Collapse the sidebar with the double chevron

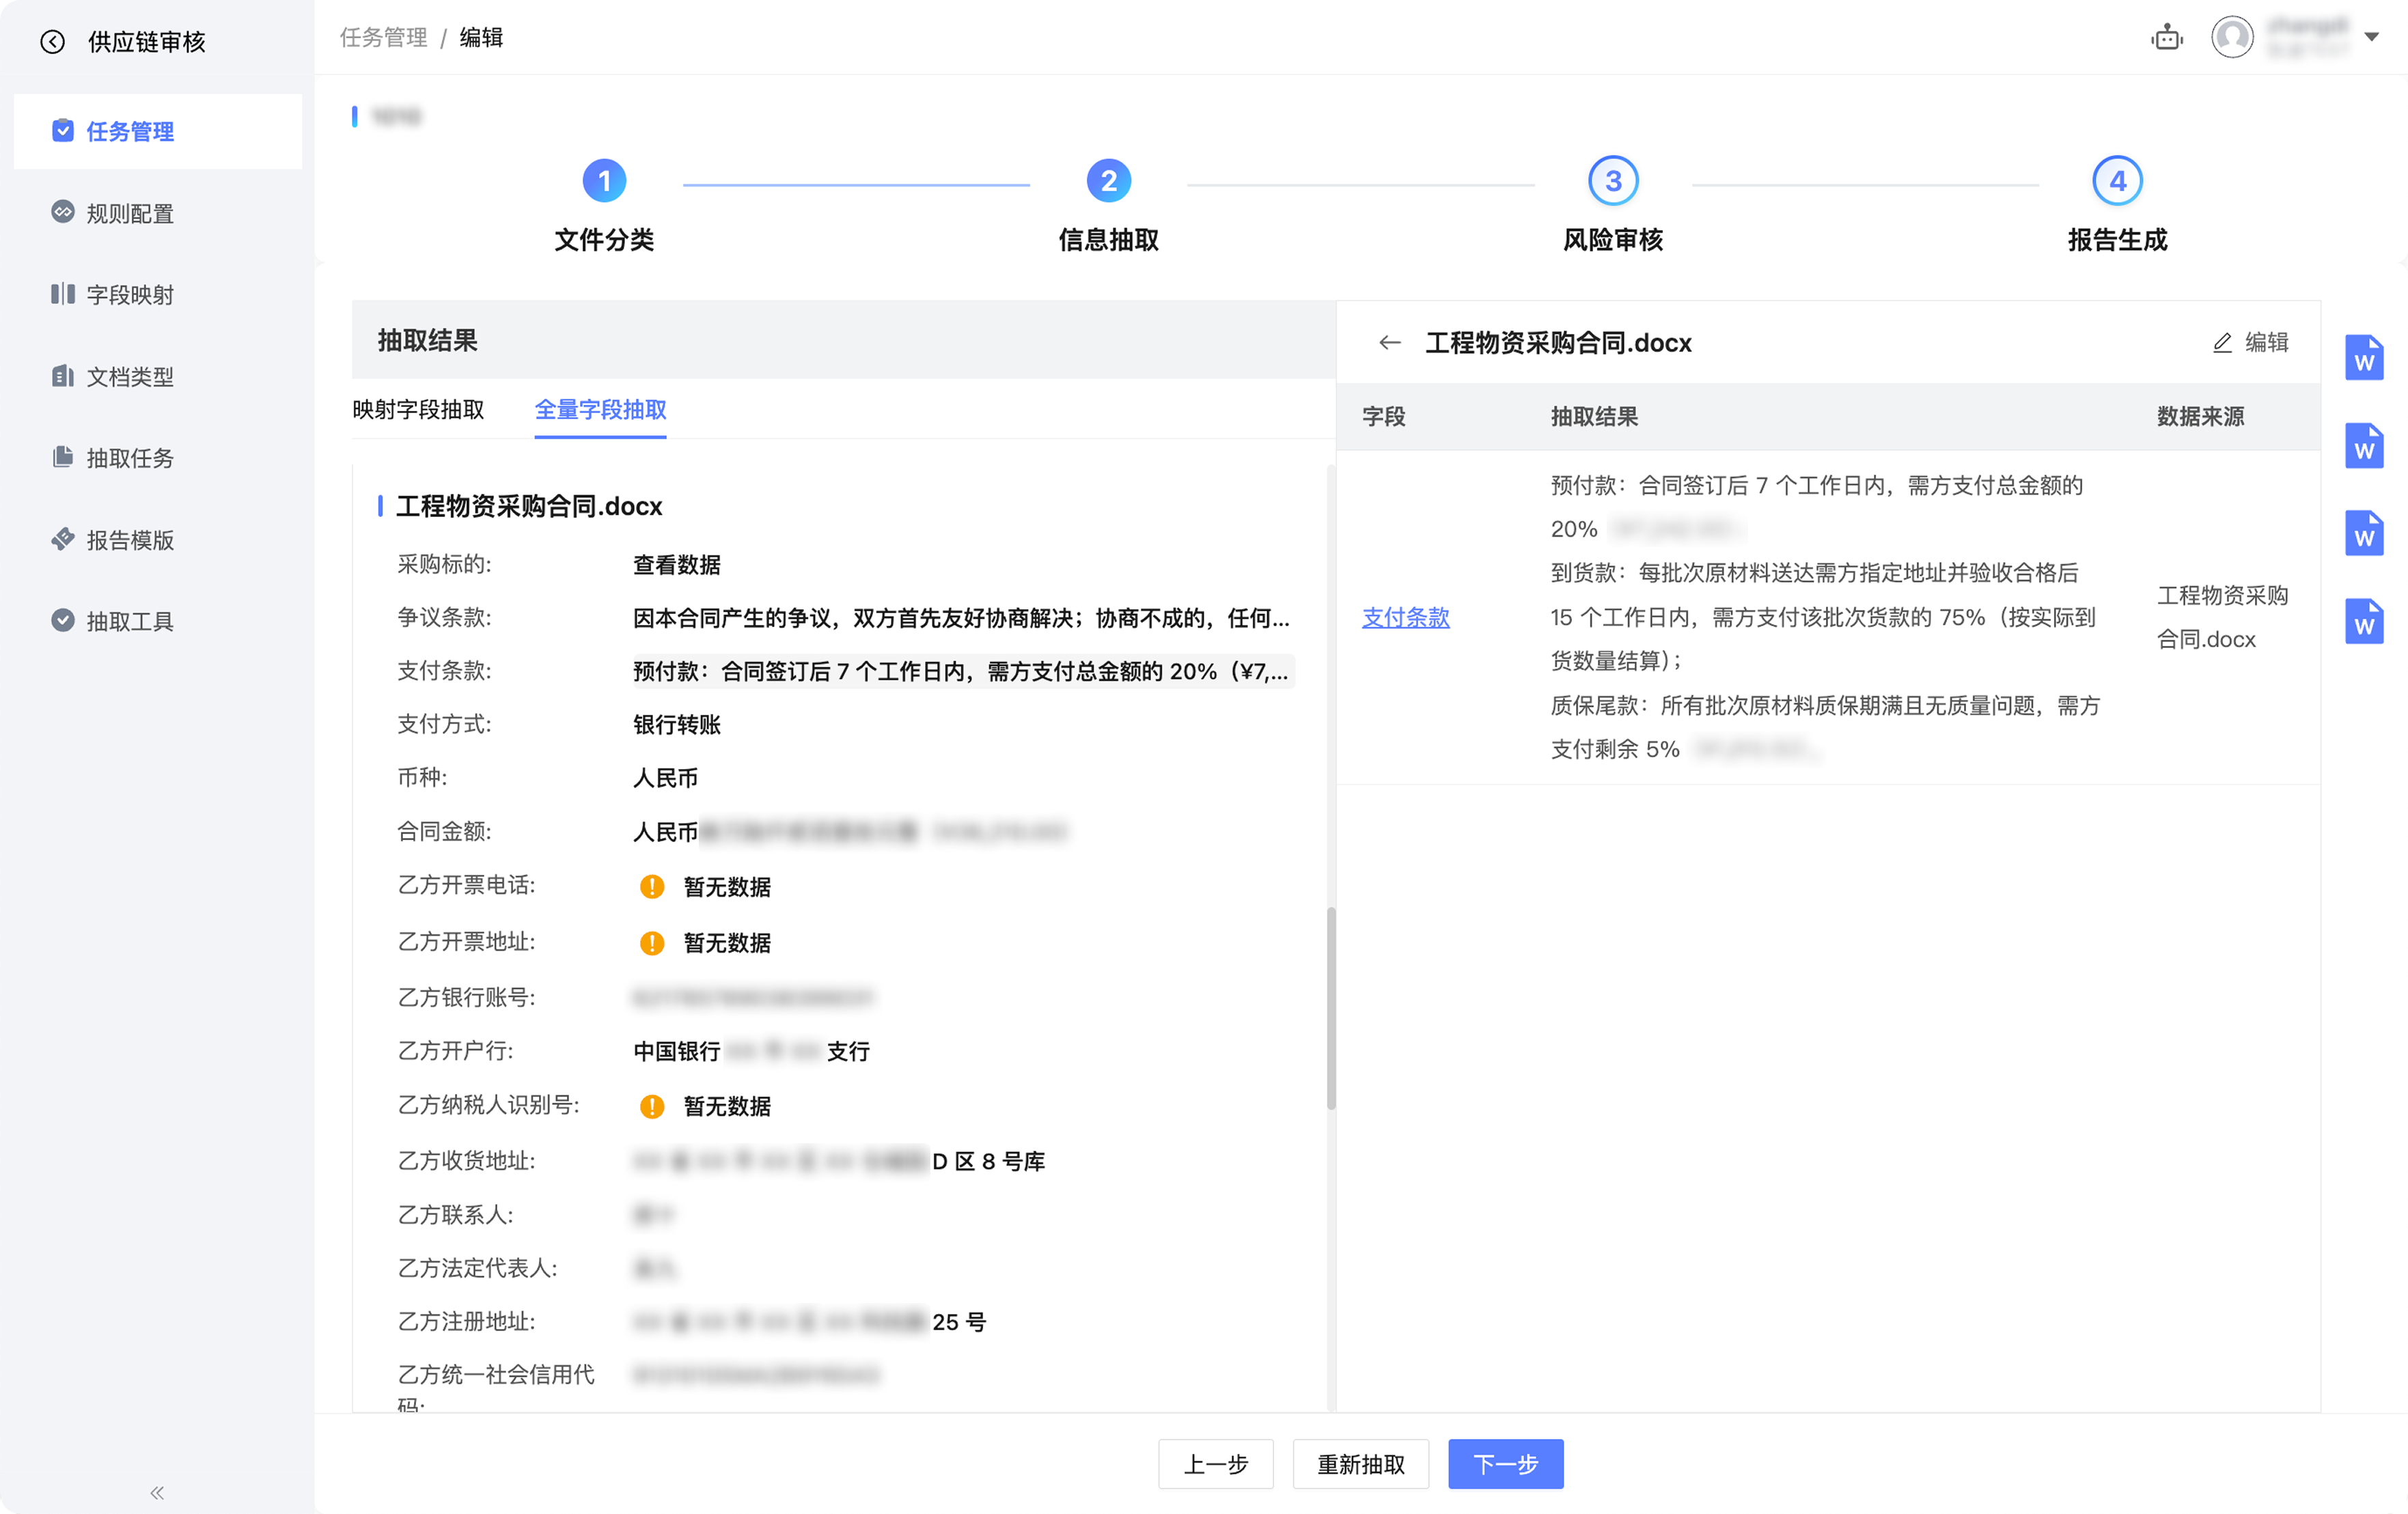click(x=157, y=1493)
